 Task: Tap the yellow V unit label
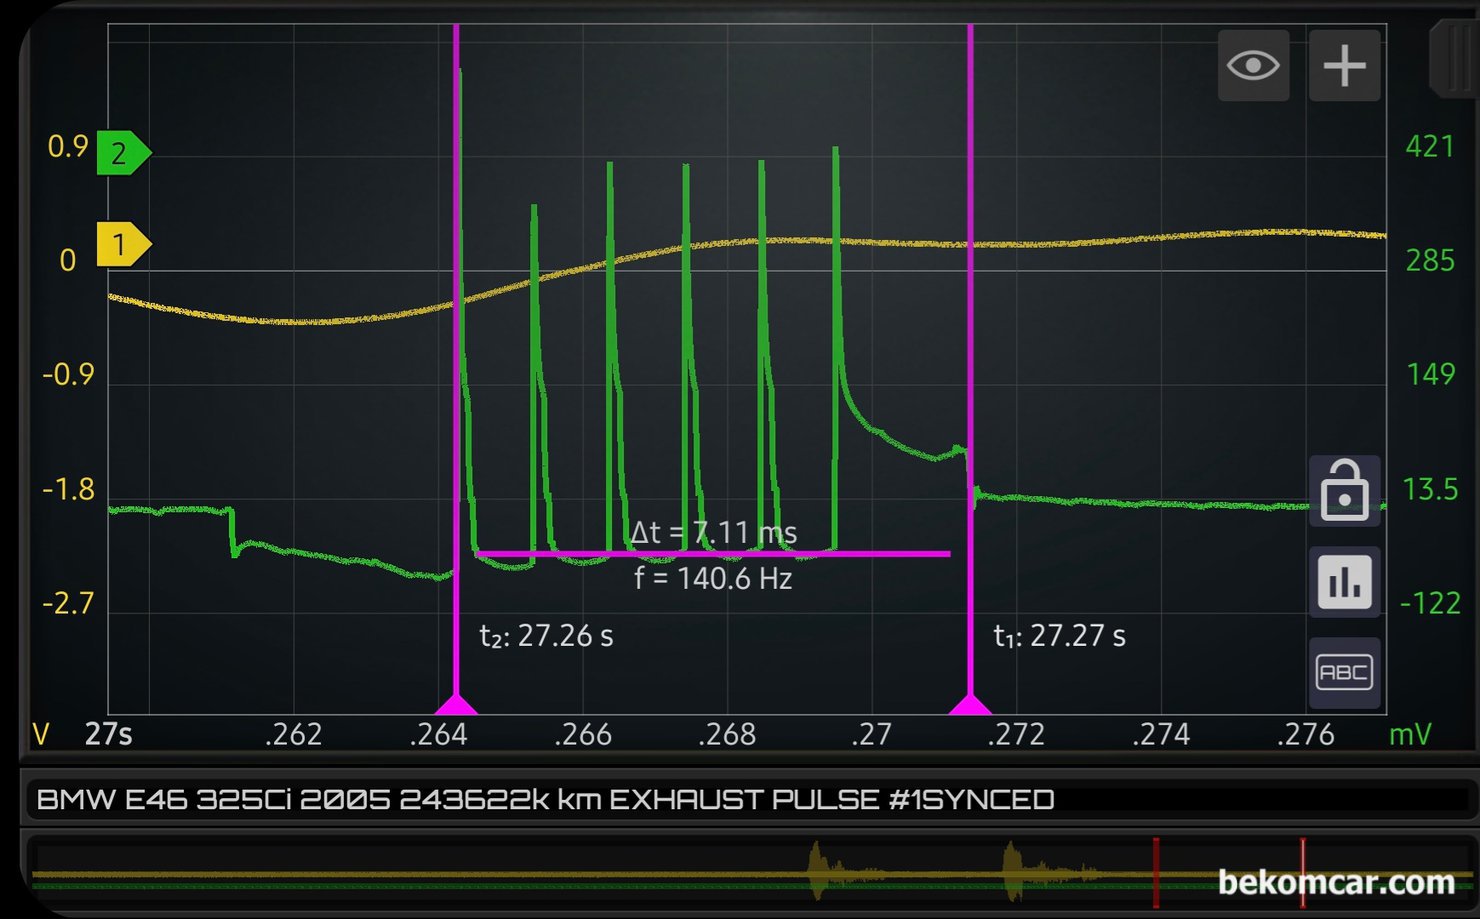click(41, 735)
